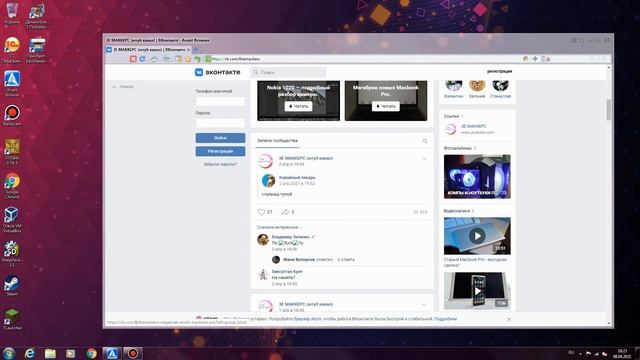Open the Steam desktop shortcut
640x360 pixels.
pos(12,286)
